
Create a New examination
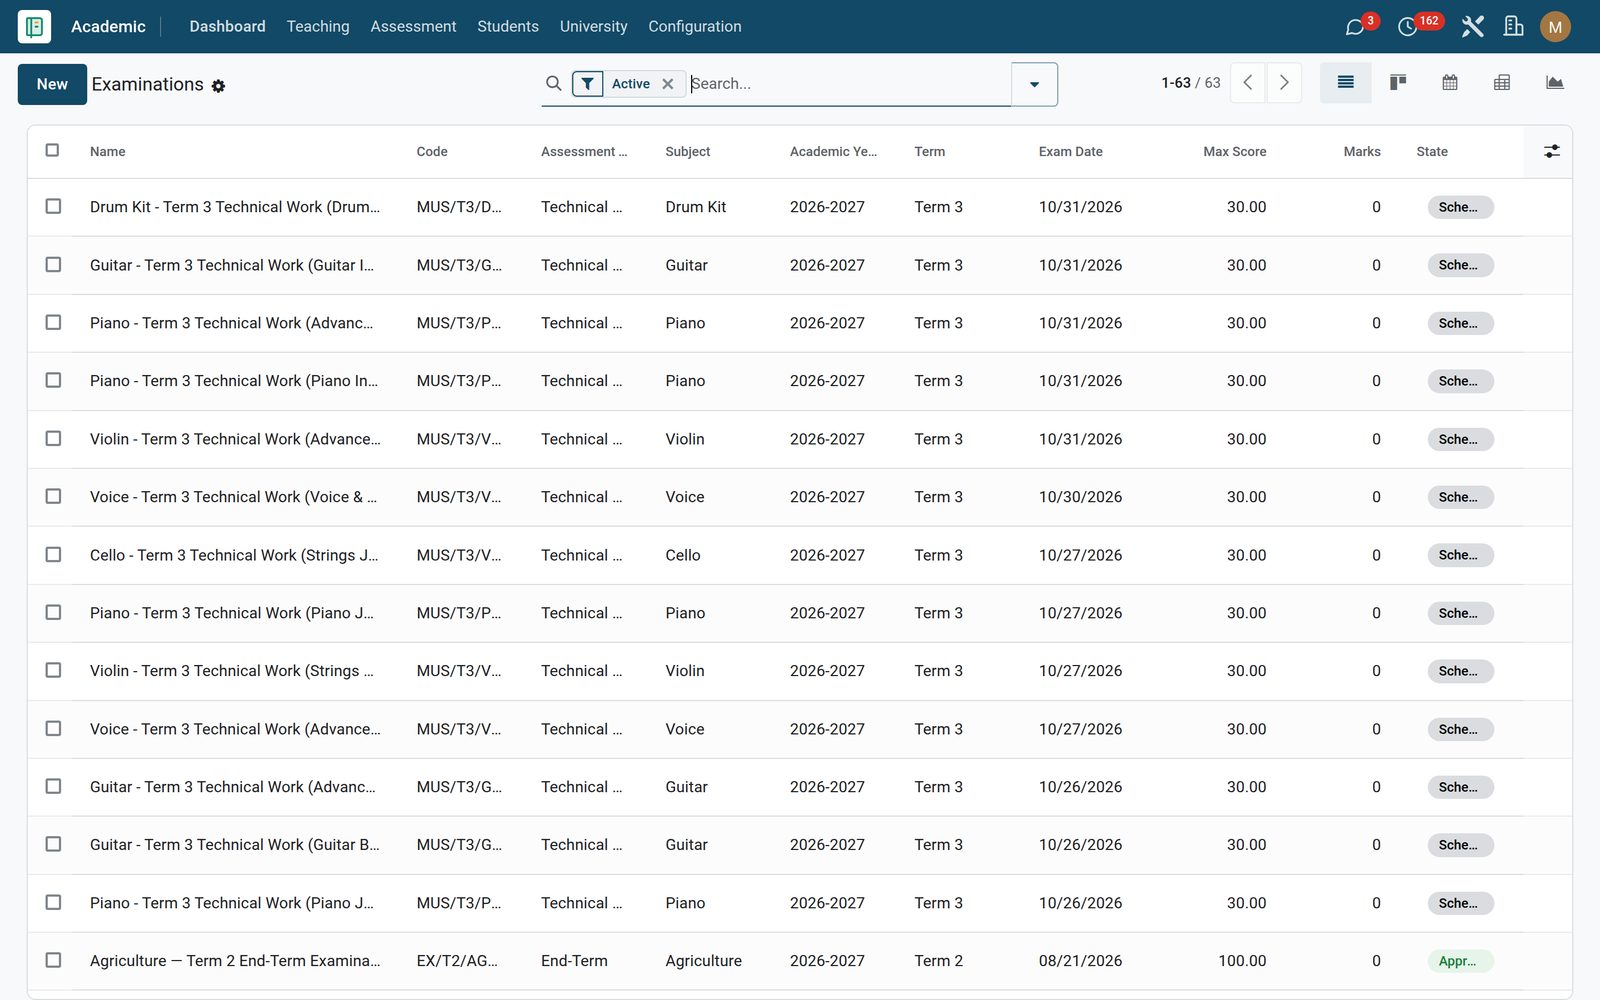[52, 84]
